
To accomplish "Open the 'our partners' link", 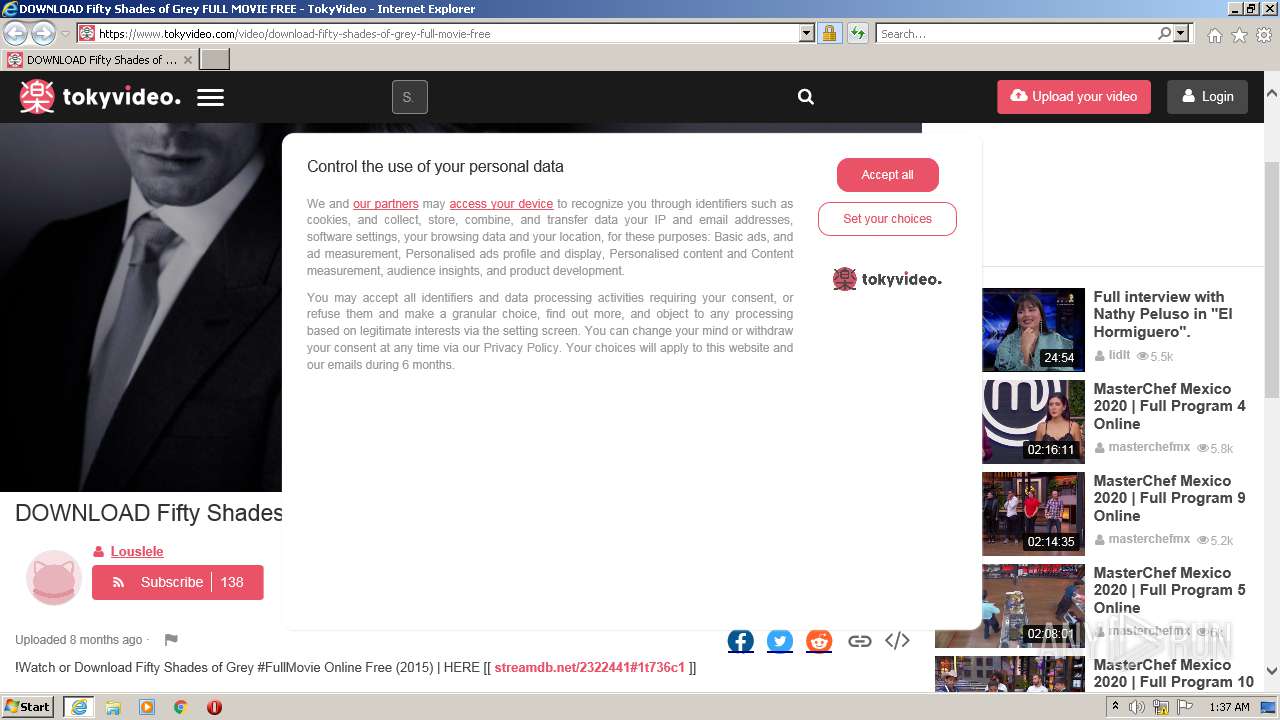I will [x=385, y=204].
